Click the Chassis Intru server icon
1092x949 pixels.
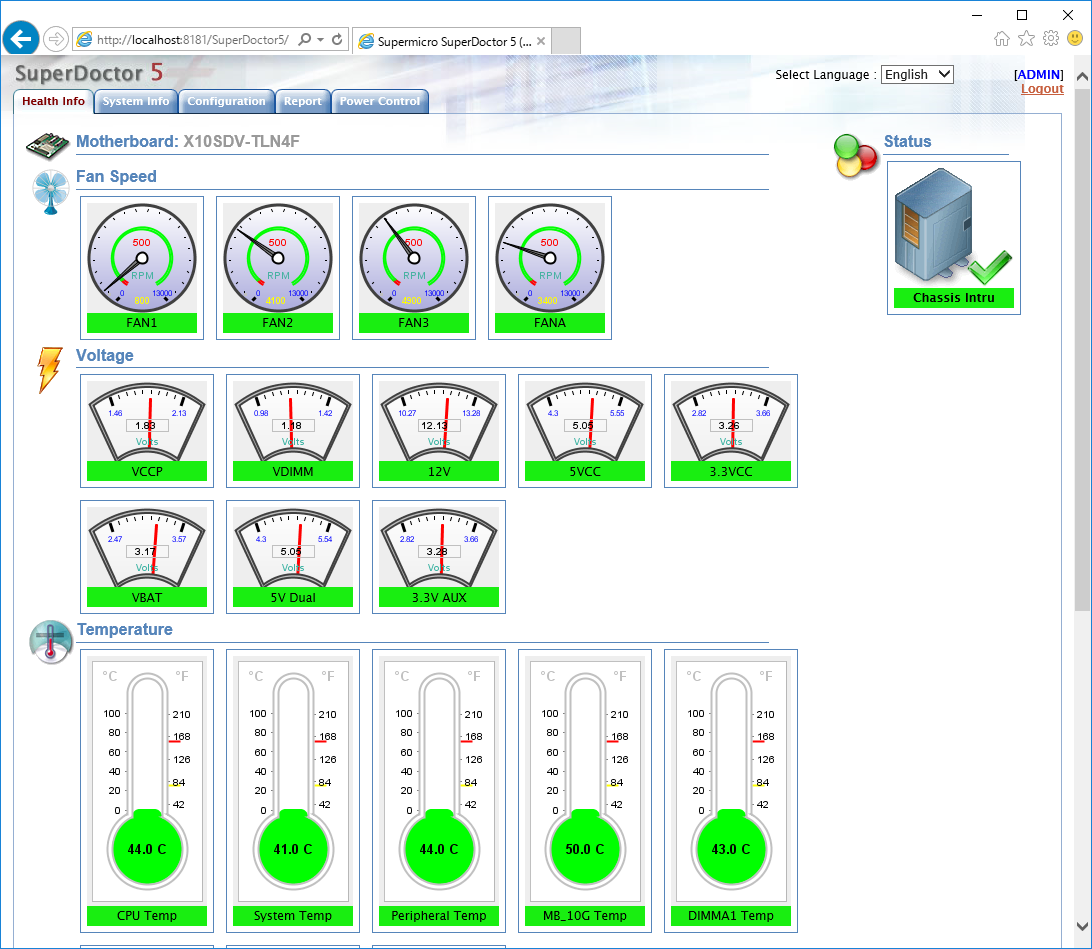click(x=953, y=226)
